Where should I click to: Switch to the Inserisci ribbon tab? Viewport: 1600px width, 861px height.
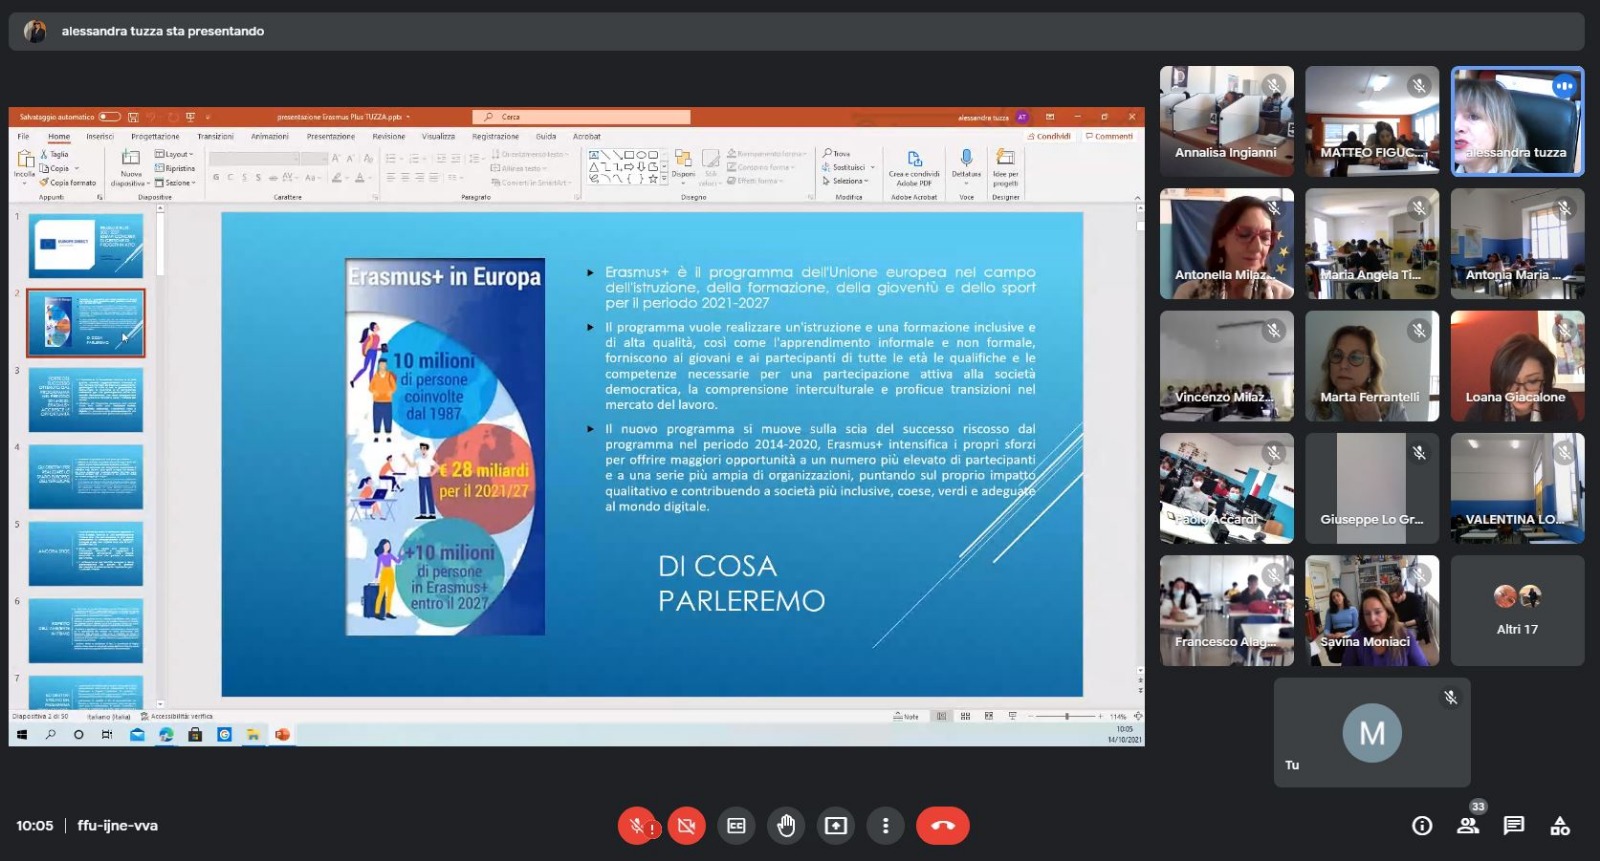pyautogui.click(x=100, y=136)
